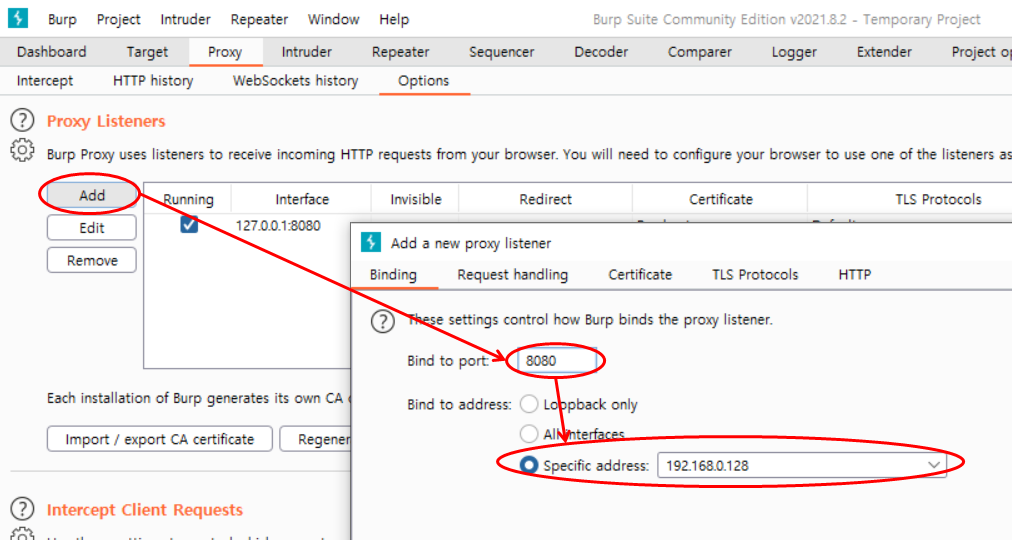This screenshot has width=1012, height=540.
Task: Switch to the Repeater main tab
Action: (400, 52)
